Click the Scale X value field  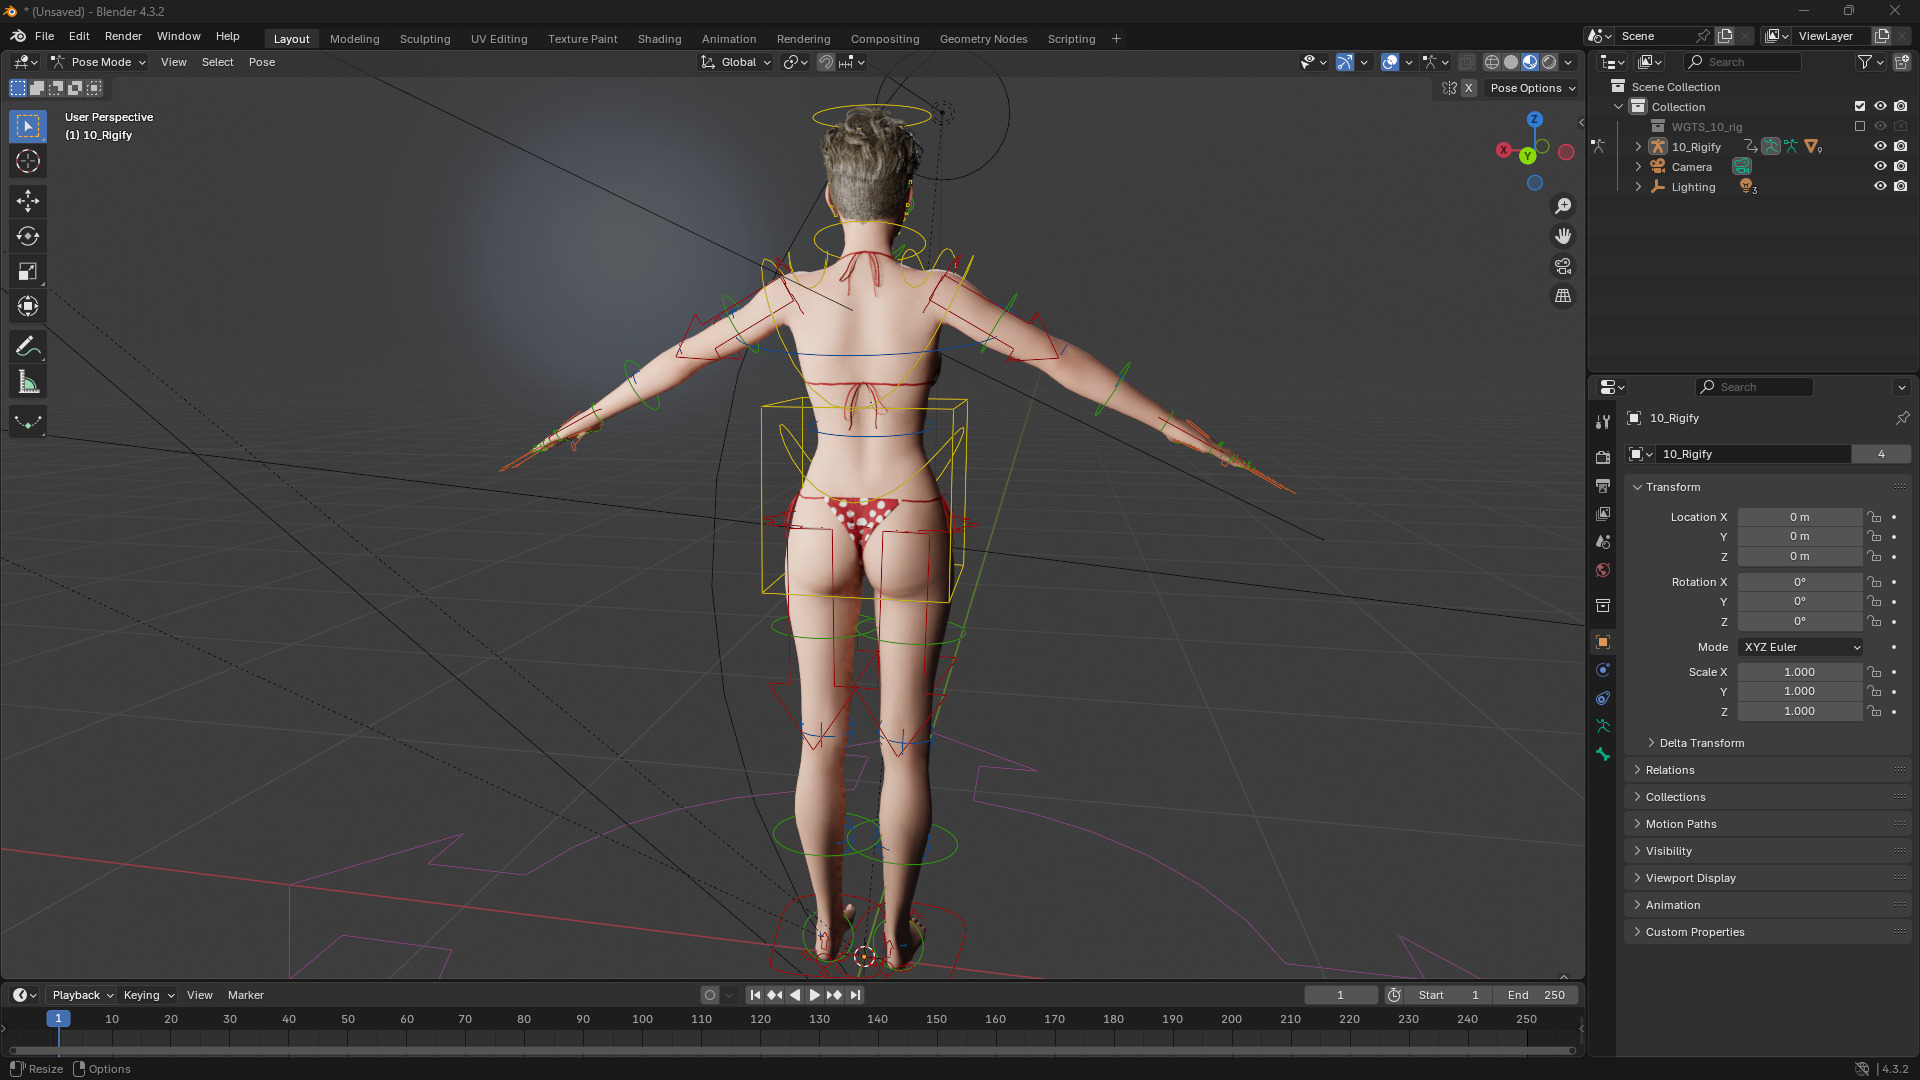1800,672
